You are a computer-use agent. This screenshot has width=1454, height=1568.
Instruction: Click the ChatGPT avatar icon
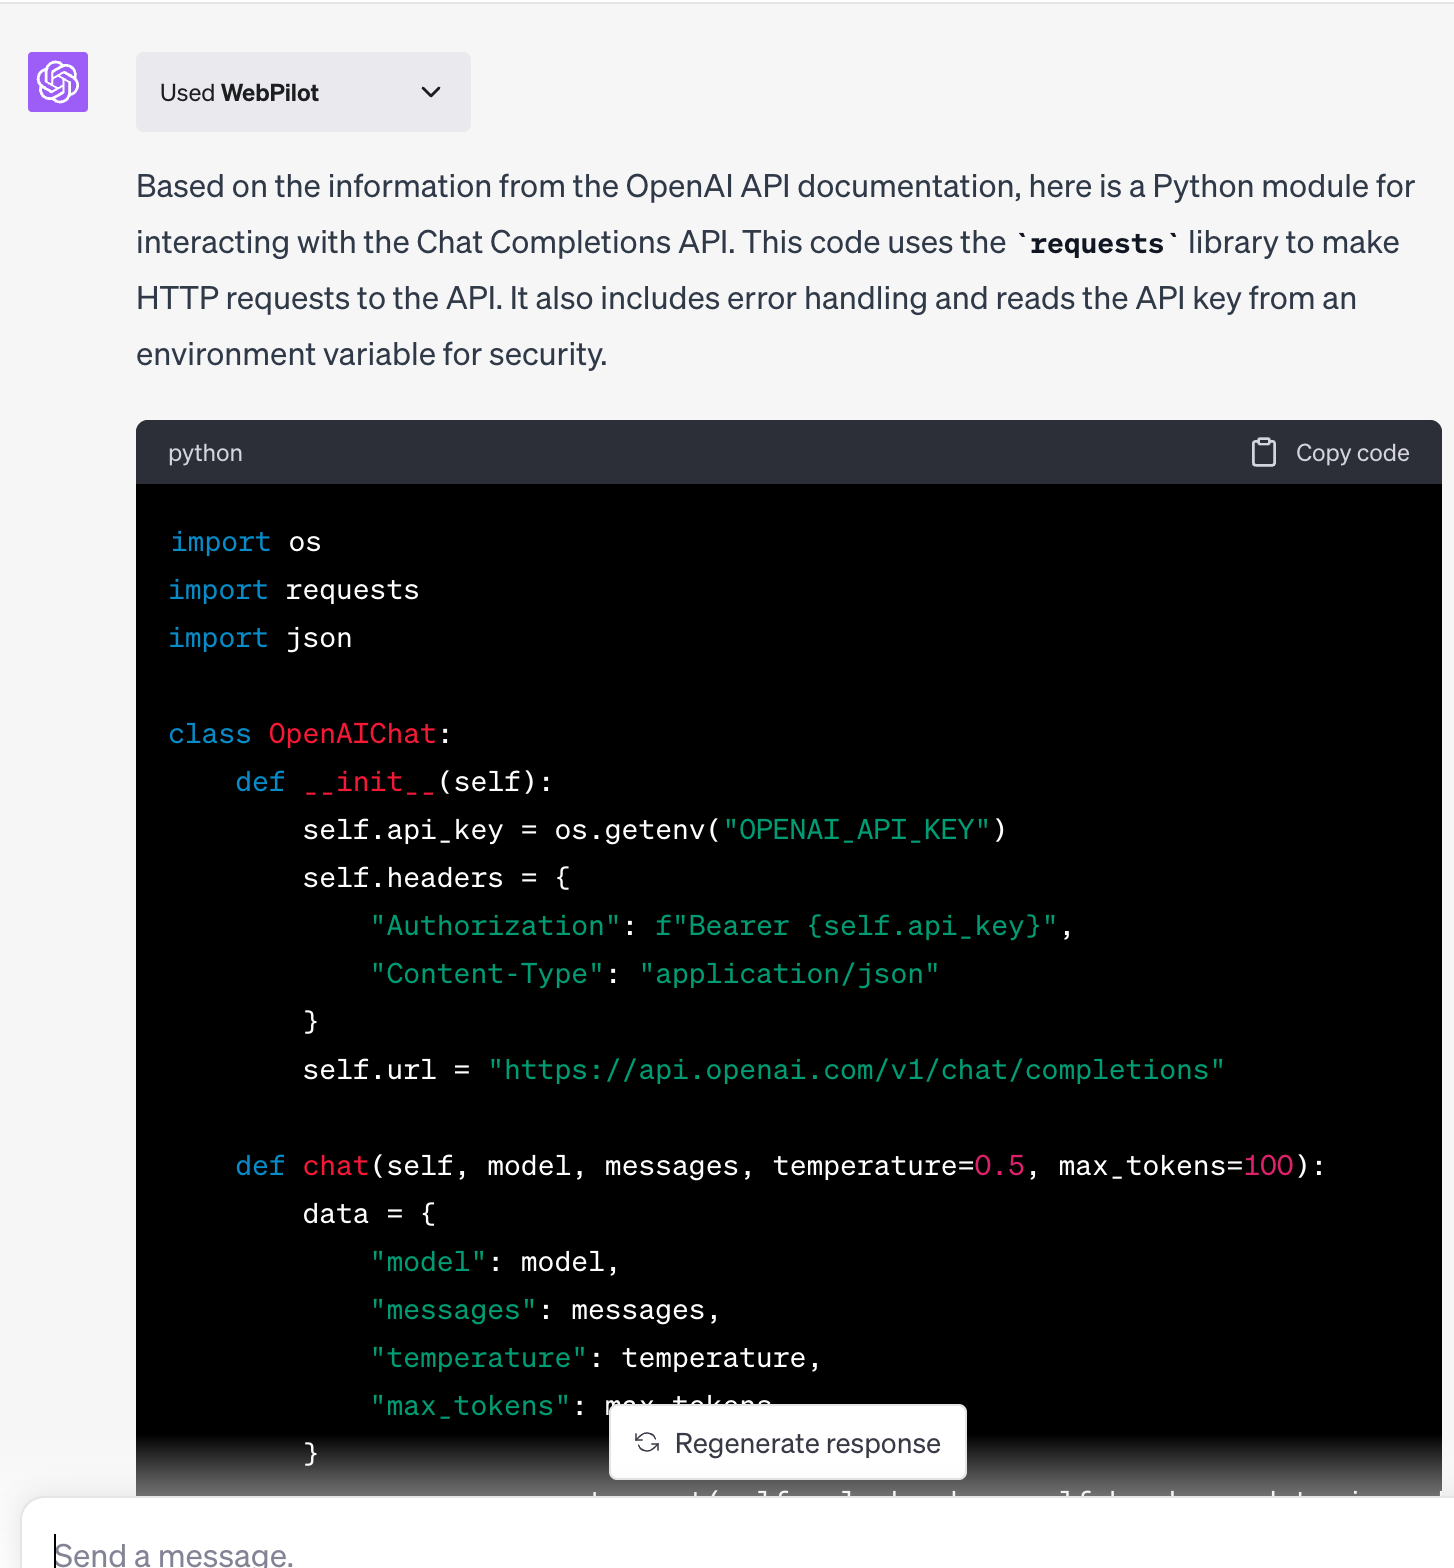click(58, 82)
